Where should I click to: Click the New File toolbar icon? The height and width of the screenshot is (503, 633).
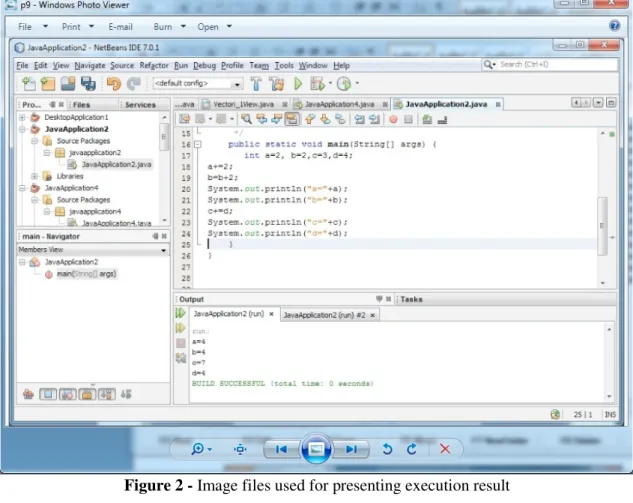(29, 84)
